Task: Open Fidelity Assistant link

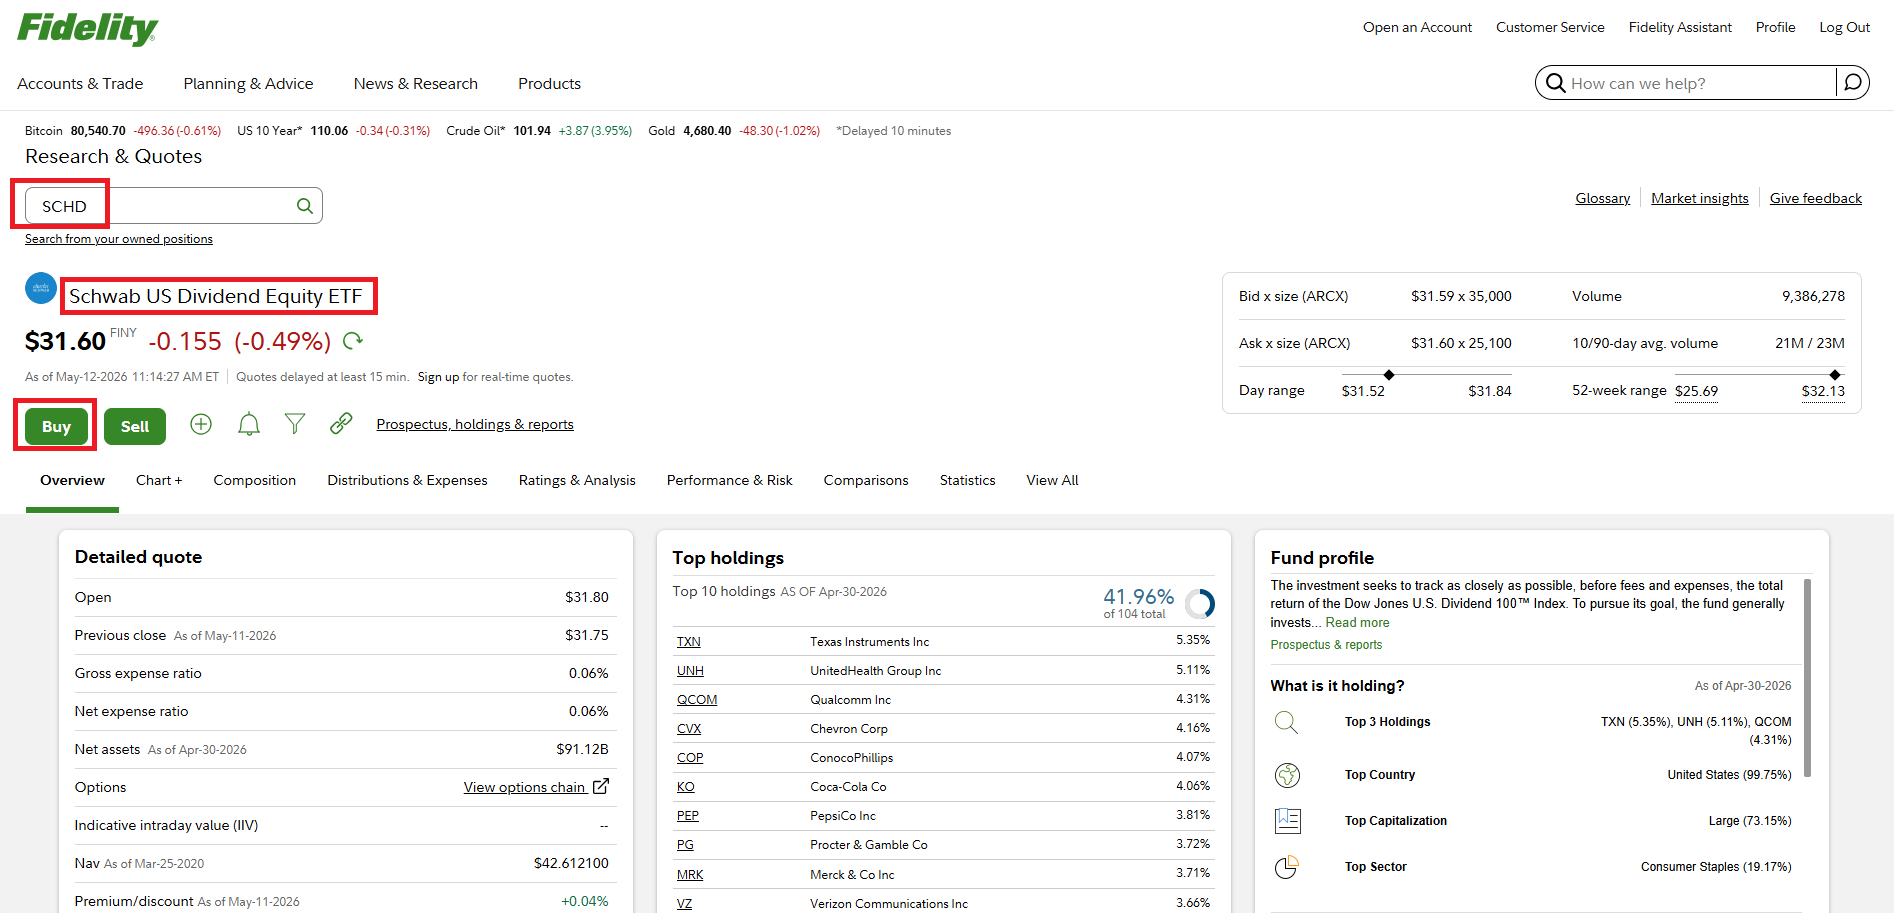Action: [x=1680, y=27]
